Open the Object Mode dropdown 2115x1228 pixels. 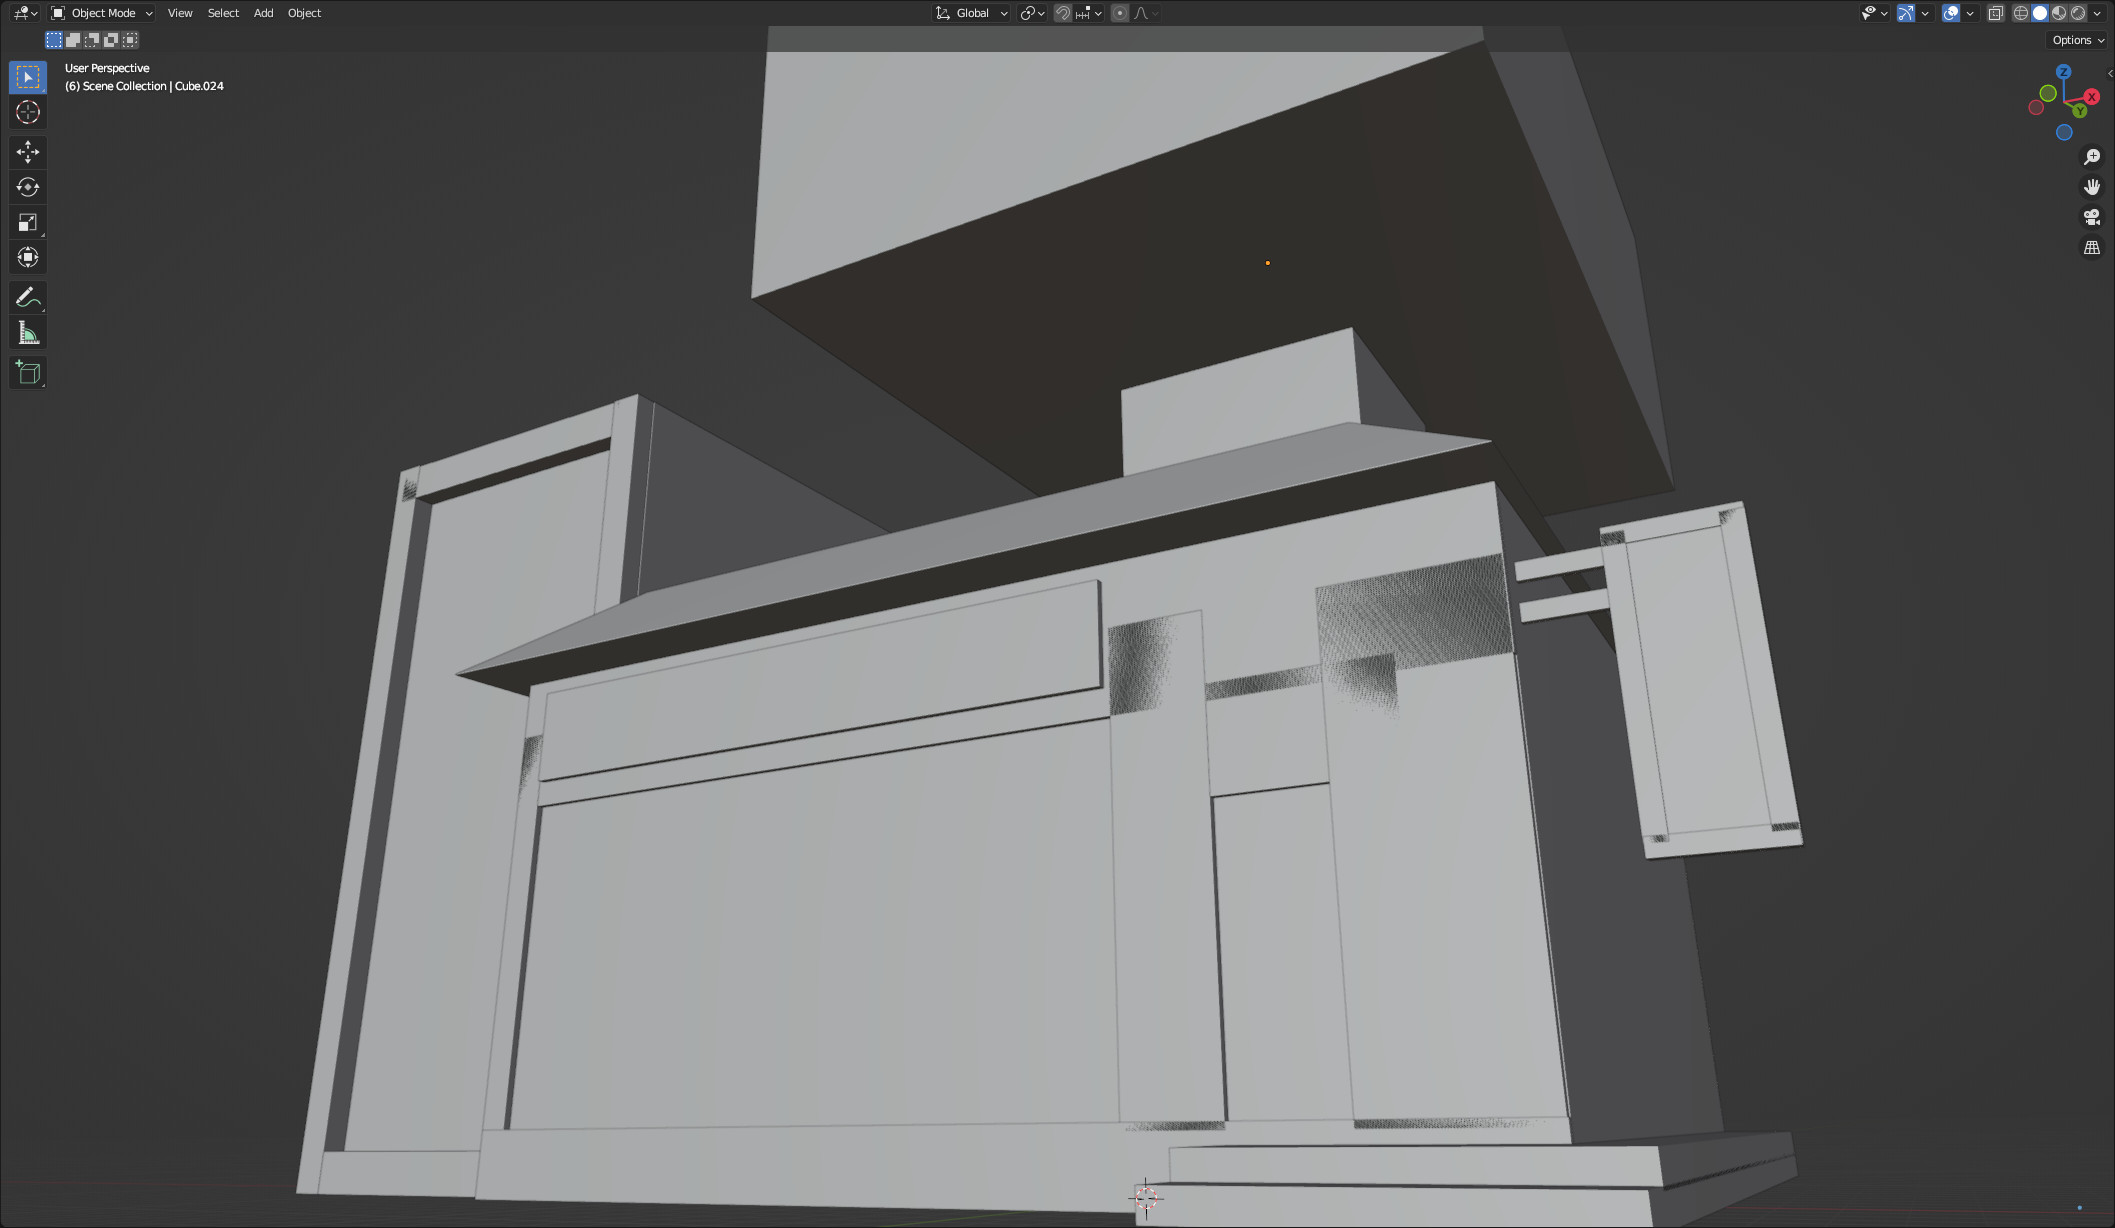102,13
